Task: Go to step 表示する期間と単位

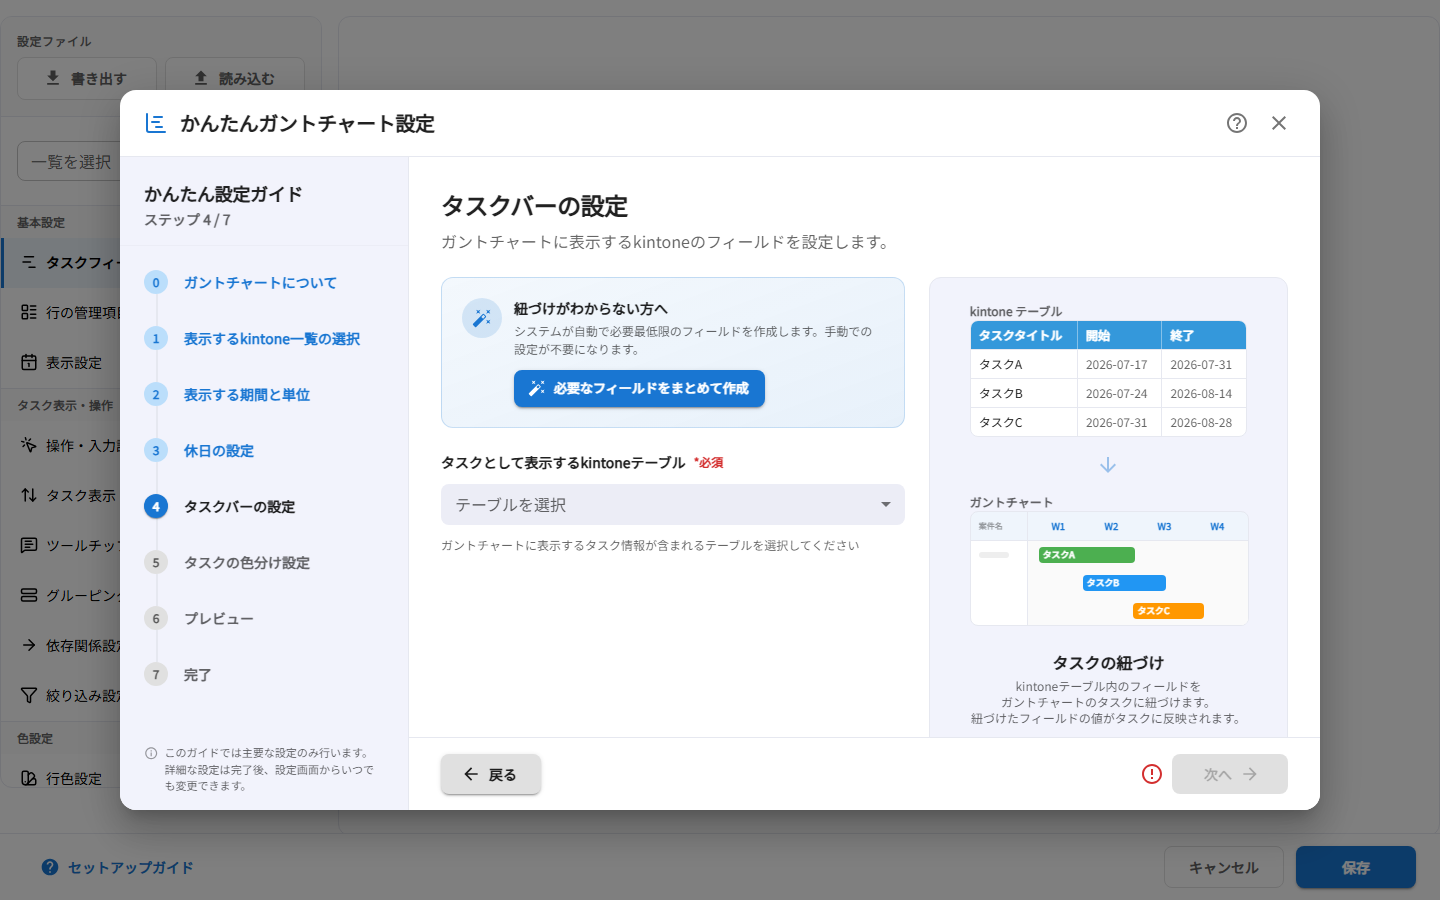Action: tap(247, 395)
